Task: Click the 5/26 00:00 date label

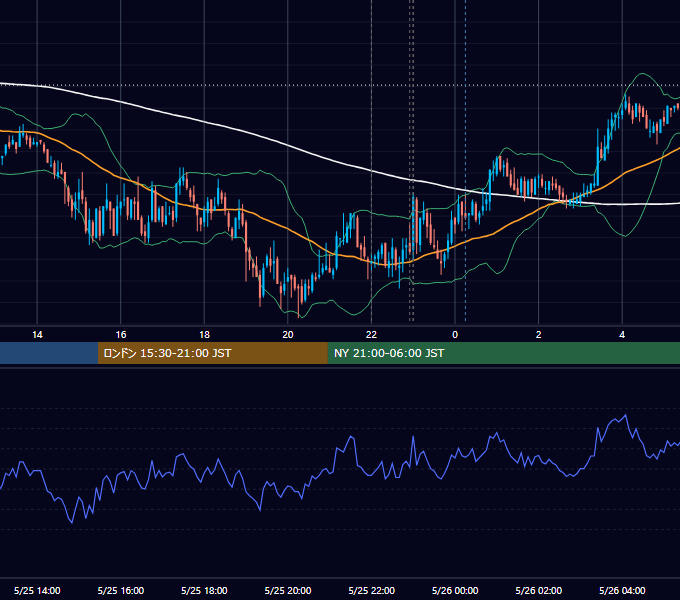Action: [x=455, y=590]
